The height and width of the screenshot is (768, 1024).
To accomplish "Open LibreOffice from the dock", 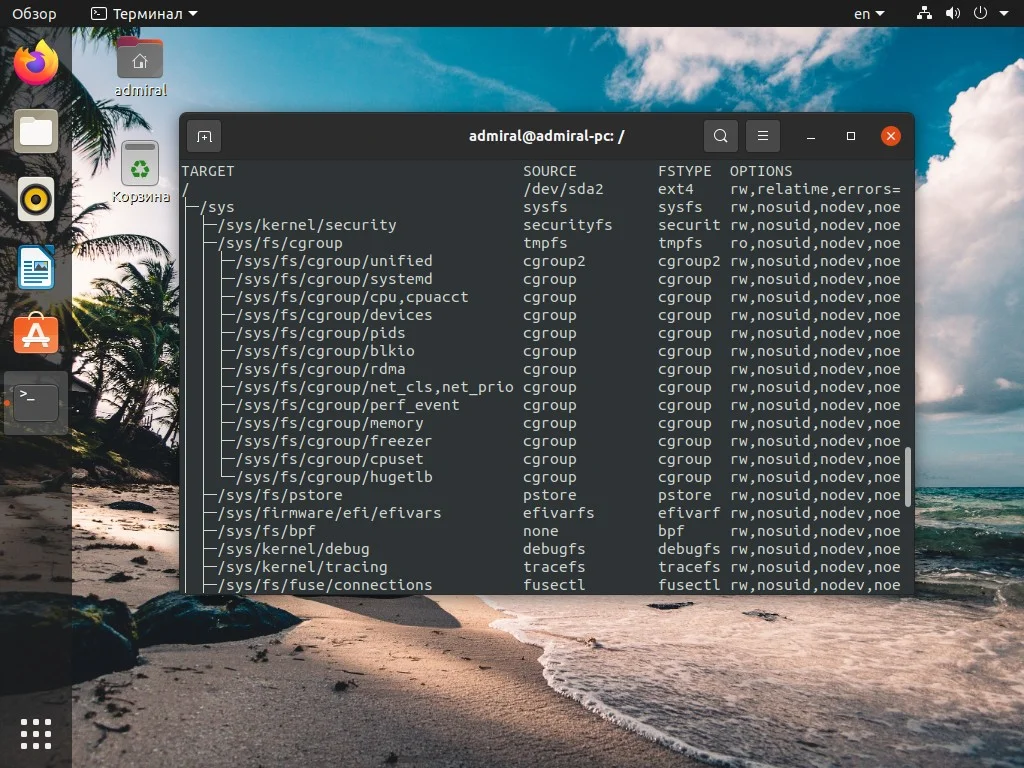I will (35, 267).
